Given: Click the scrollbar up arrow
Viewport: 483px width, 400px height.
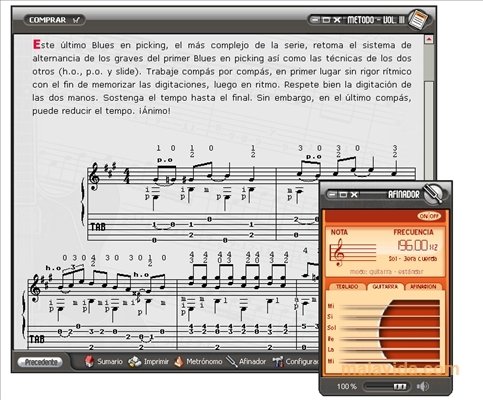Looking at the screenshot, I should tap(429, 39).
